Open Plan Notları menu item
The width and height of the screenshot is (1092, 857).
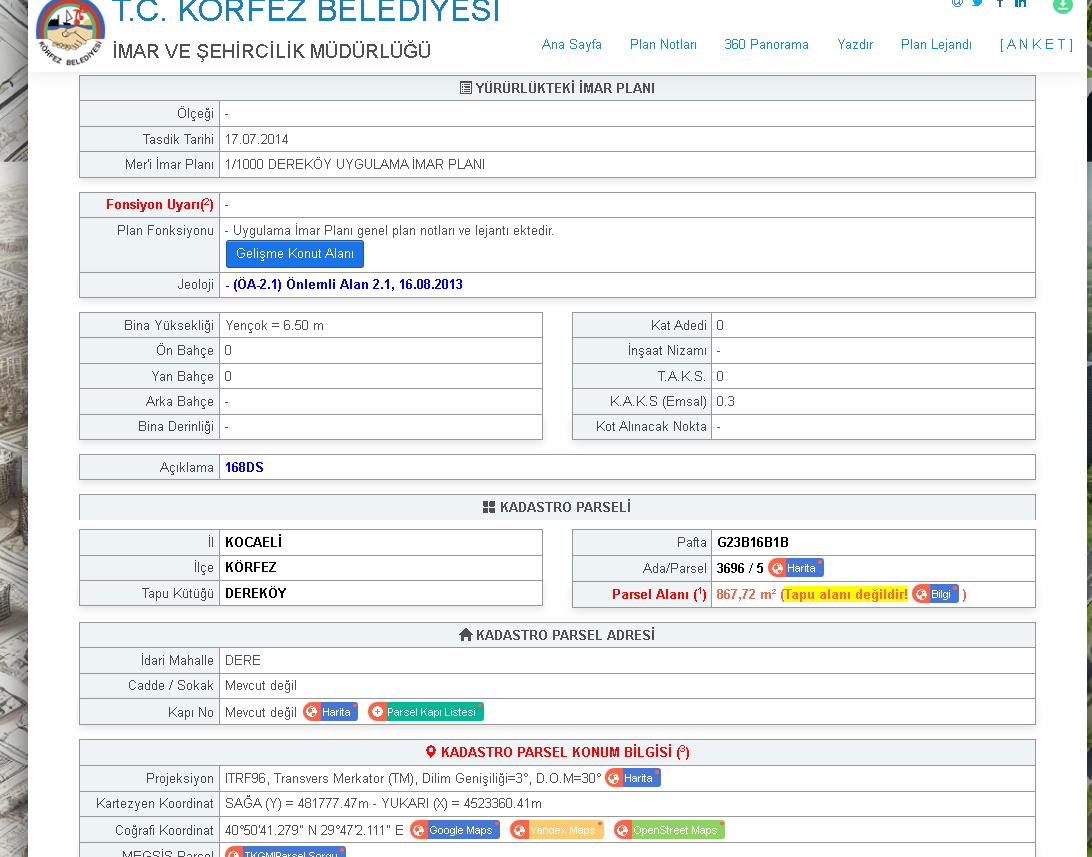(663, 44)
